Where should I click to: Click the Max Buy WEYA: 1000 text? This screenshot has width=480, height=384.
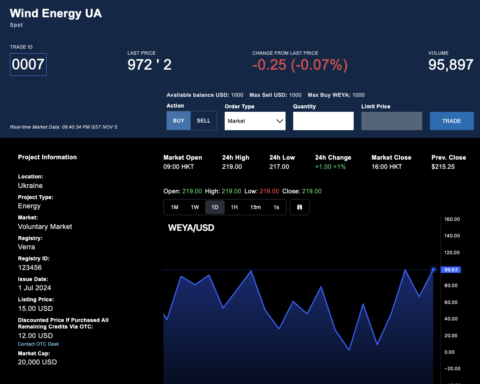click(x=336, y=95)
